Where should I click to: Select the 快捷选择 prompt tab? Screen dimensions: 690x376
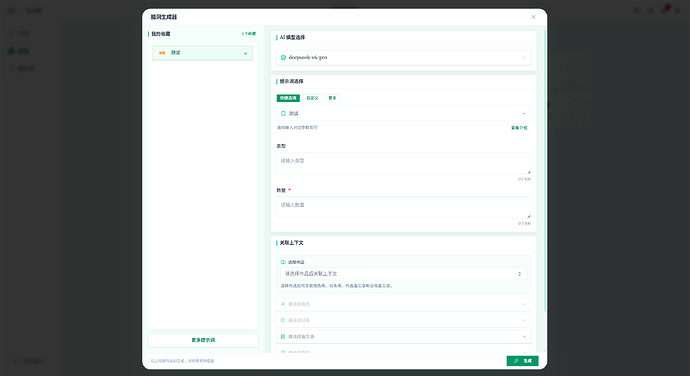[288, 98]
